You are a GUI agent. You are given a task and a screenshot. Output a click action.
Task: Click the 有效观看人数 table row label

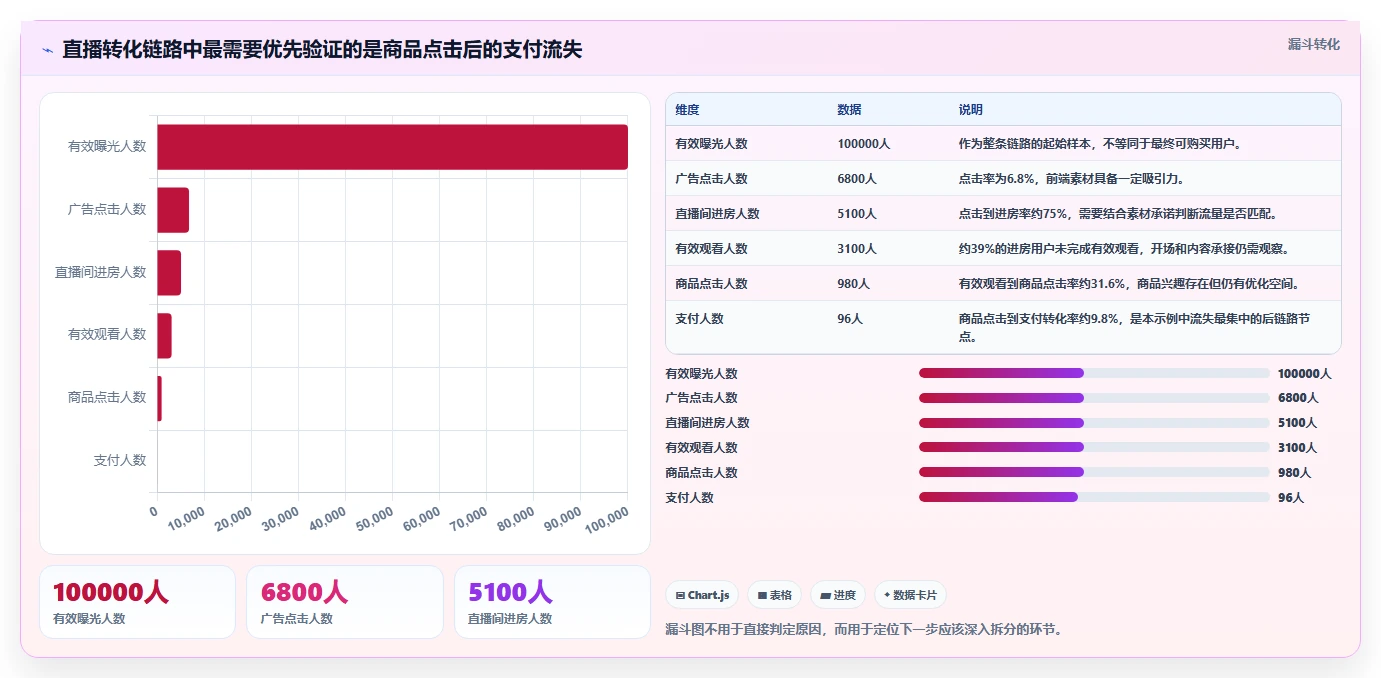(x=711, y=249)
